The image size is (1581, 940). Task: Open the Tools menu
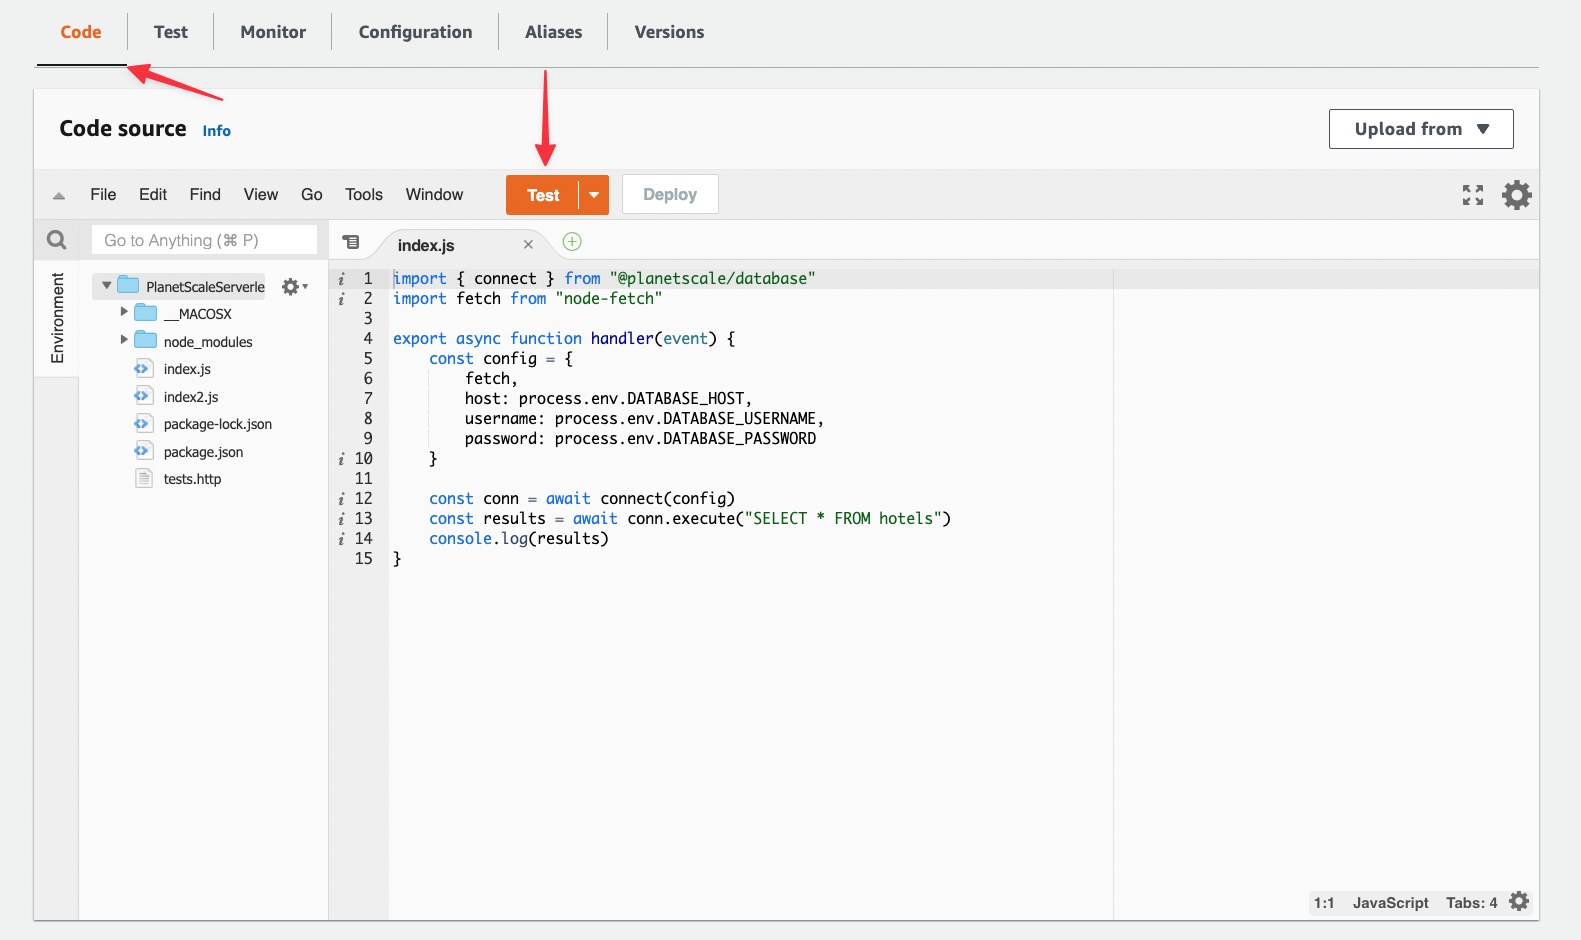pos(364,194)
